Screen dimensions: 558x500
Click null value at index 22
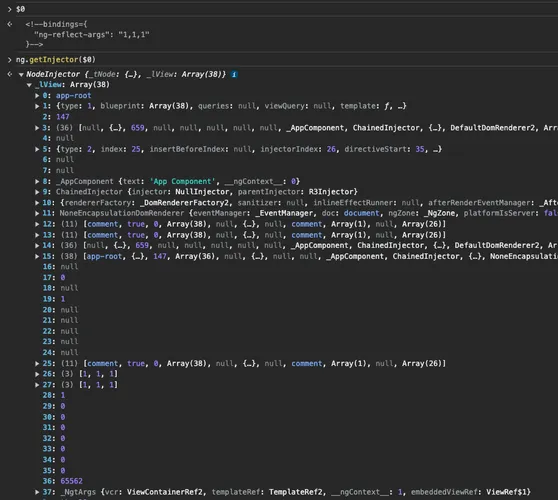pos(69,331)
